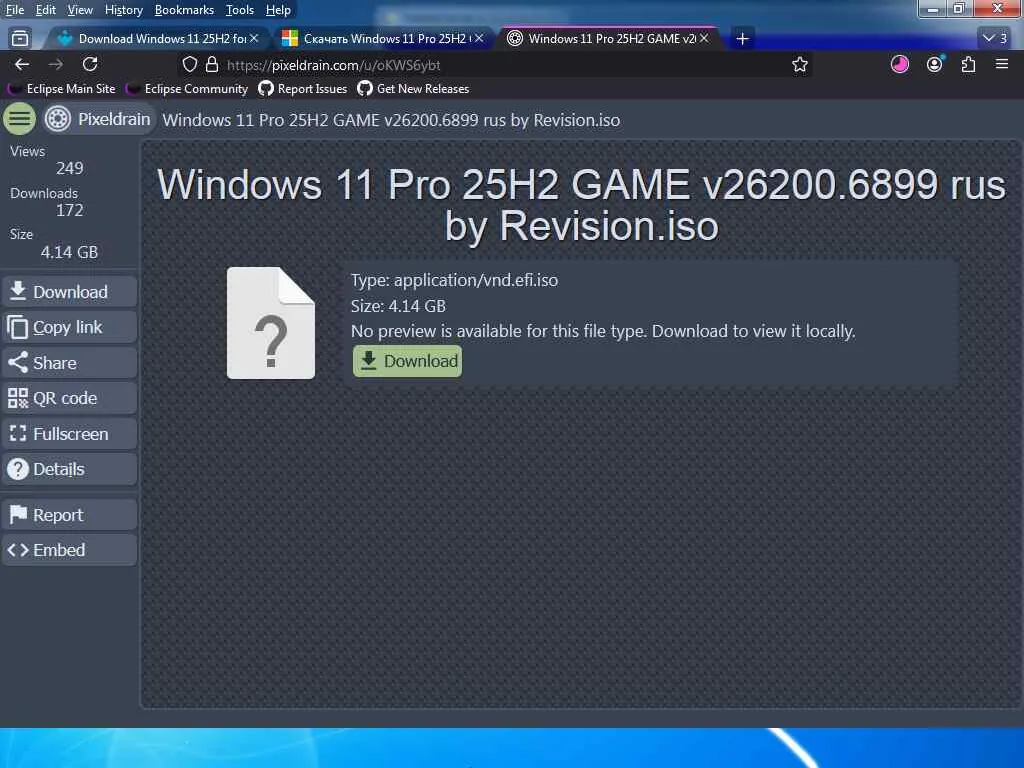Image resolution: width=1024 pixels, height=768 pixels.
Task: Bookmark this page with the star icon
Action: click(799, 65)
